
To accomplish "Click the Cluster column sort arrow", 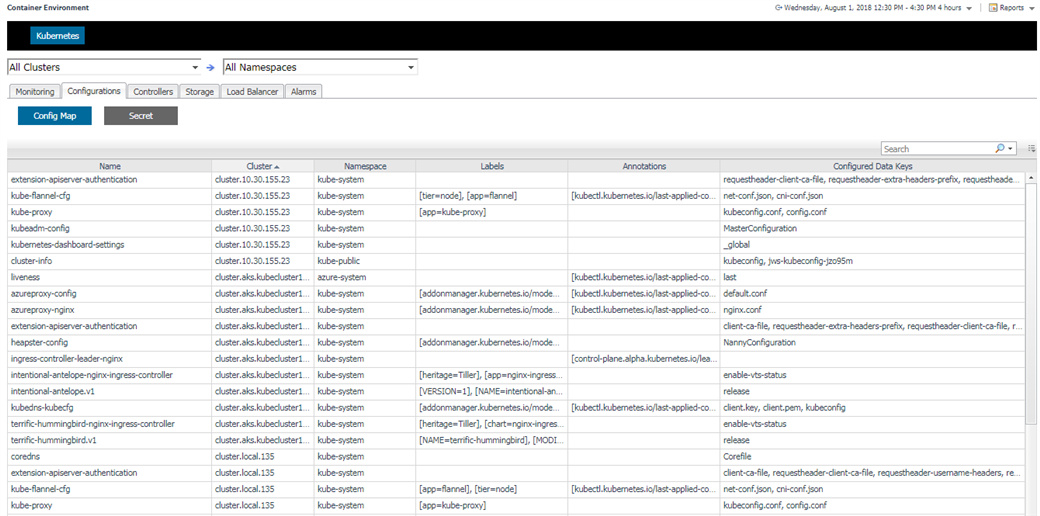I will coord(277,166).
